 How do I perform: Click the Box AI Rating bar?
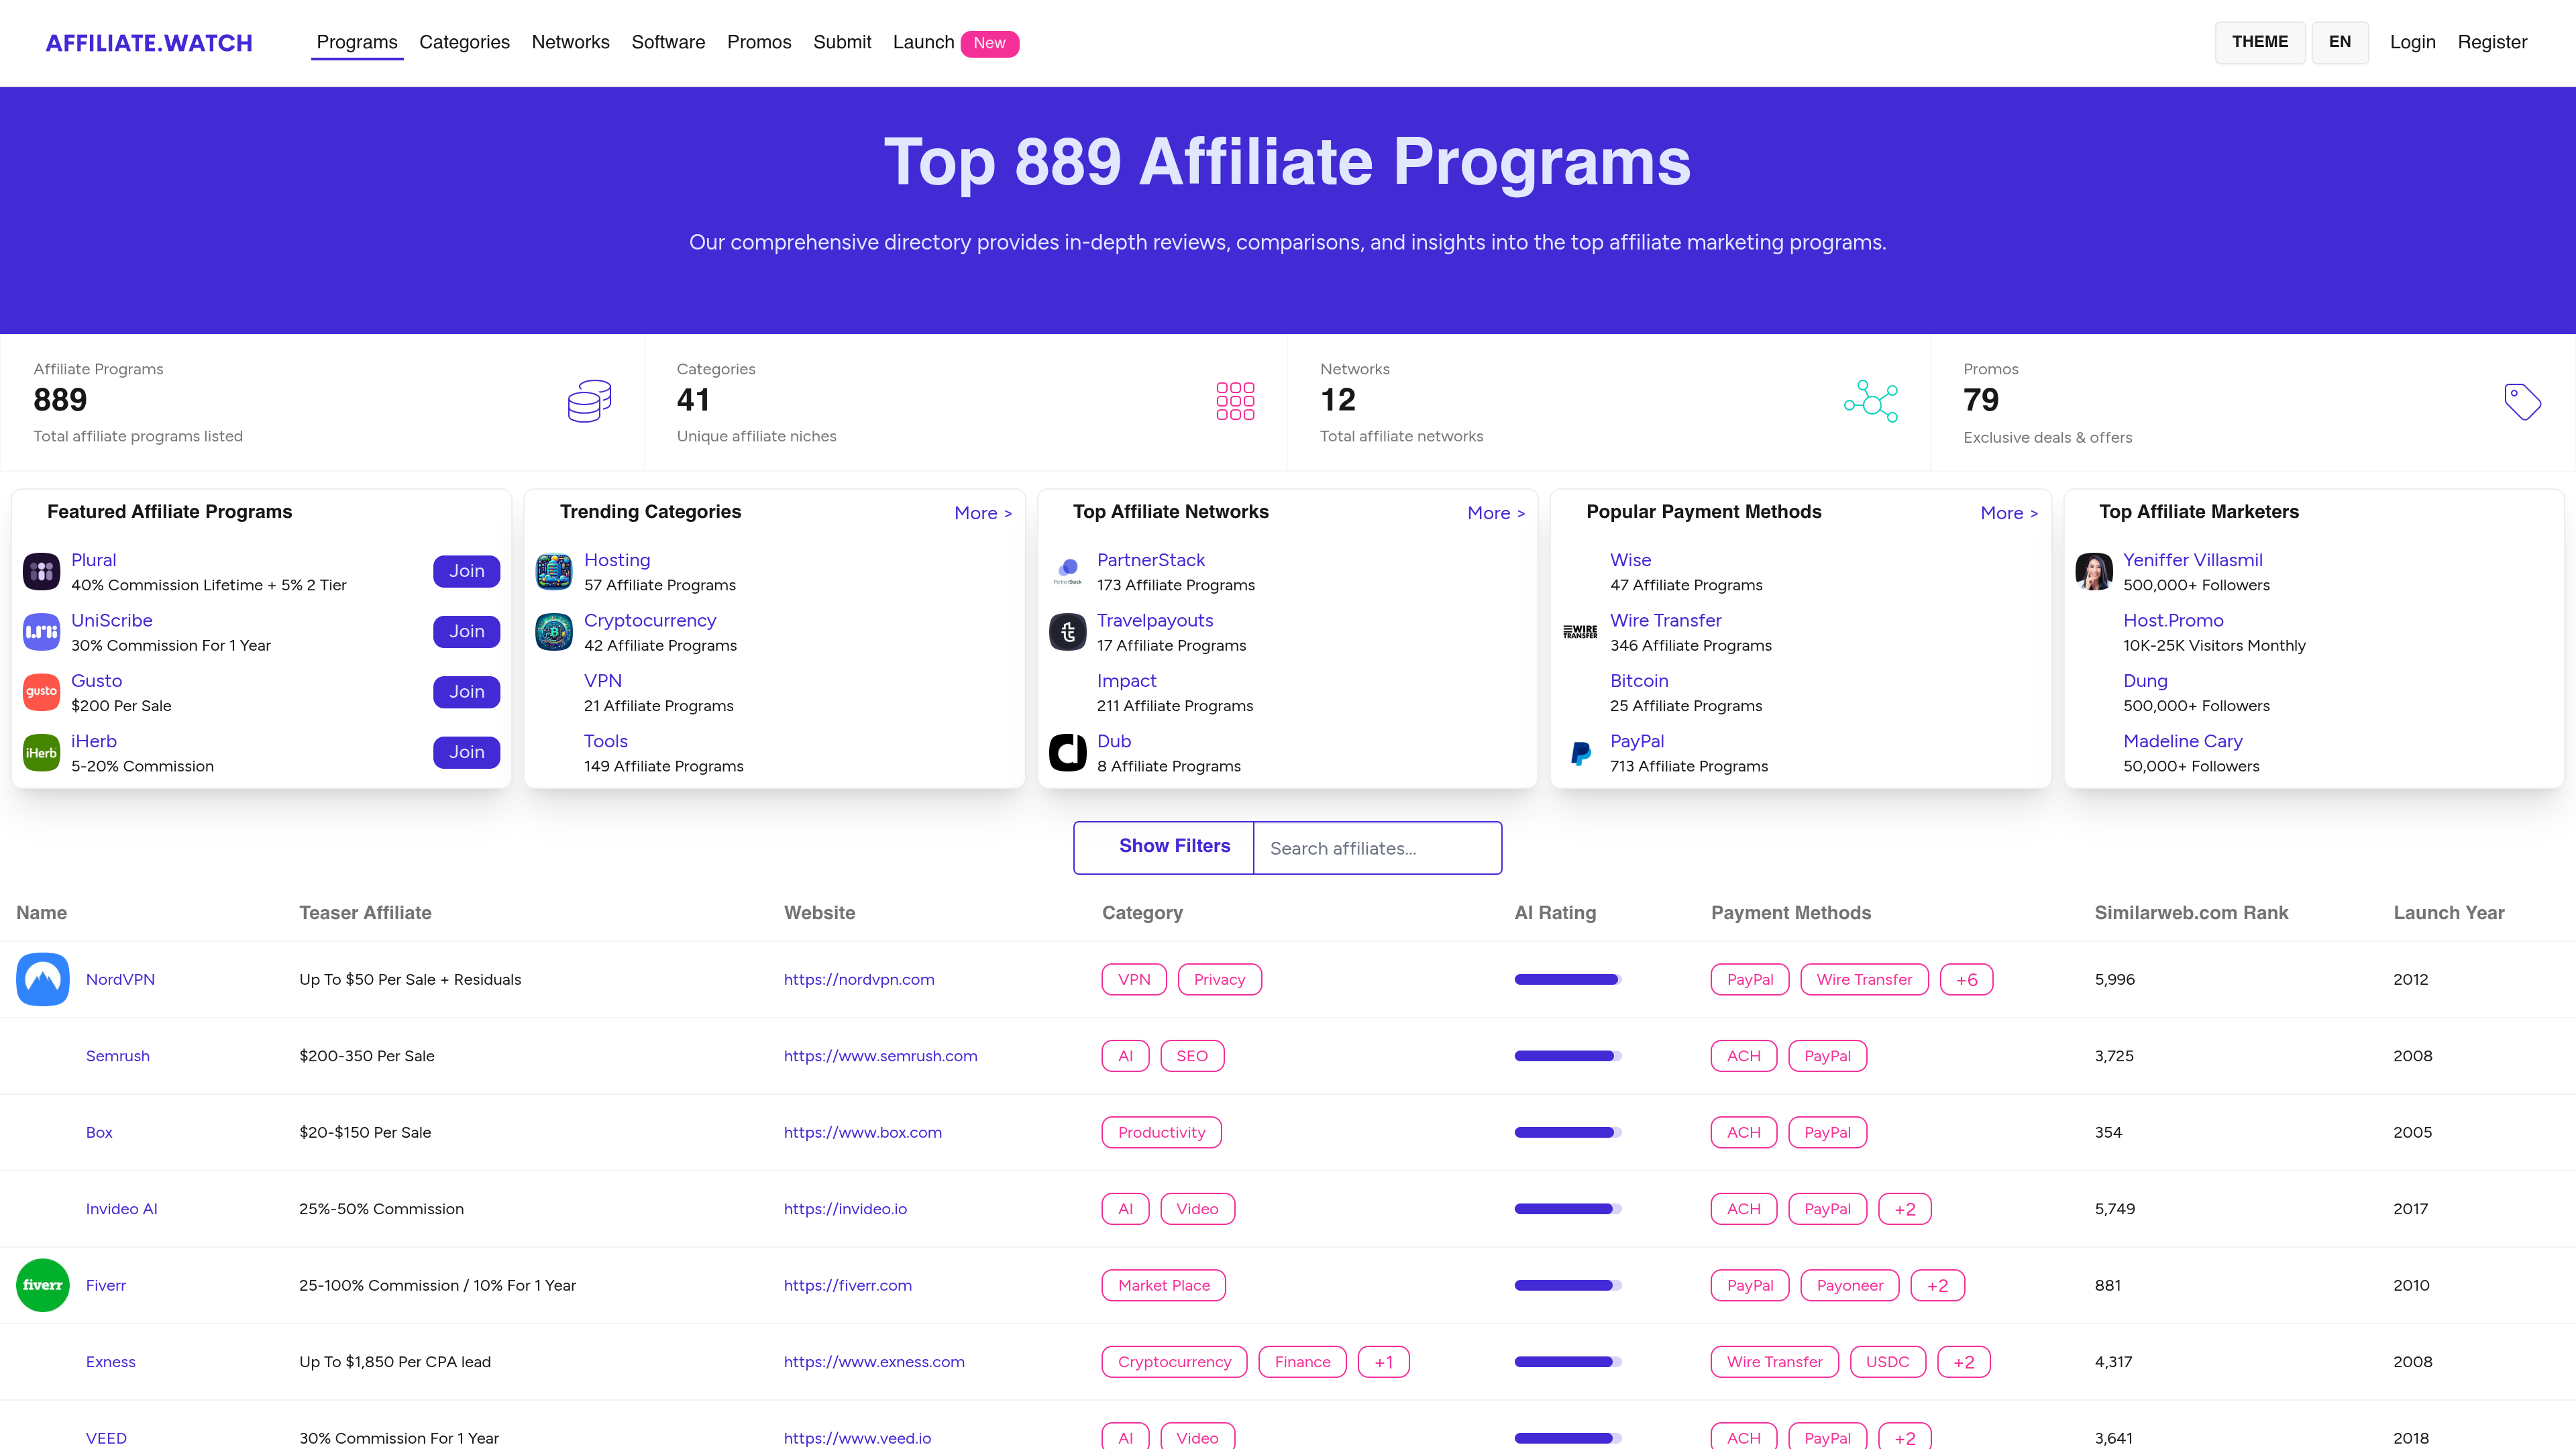point(1567,1132)
